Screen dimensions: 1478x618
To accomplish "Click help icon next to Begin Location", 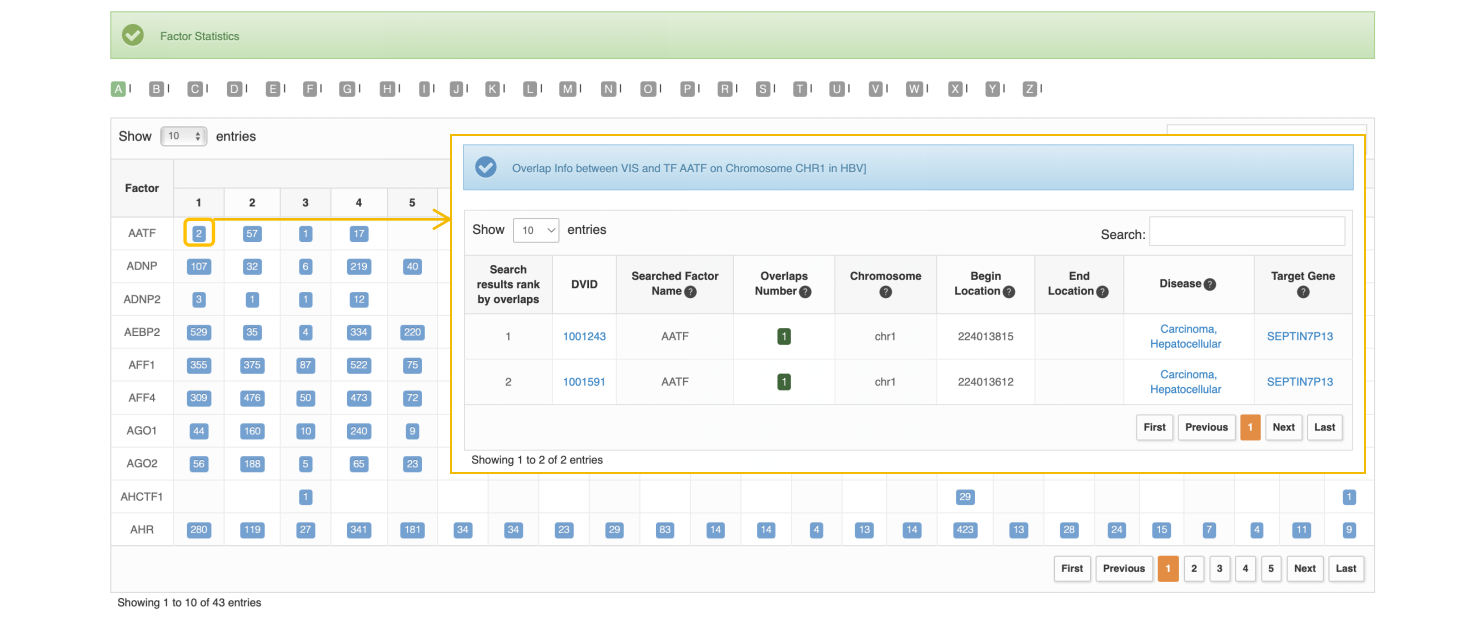I will tap(1009, 292).
